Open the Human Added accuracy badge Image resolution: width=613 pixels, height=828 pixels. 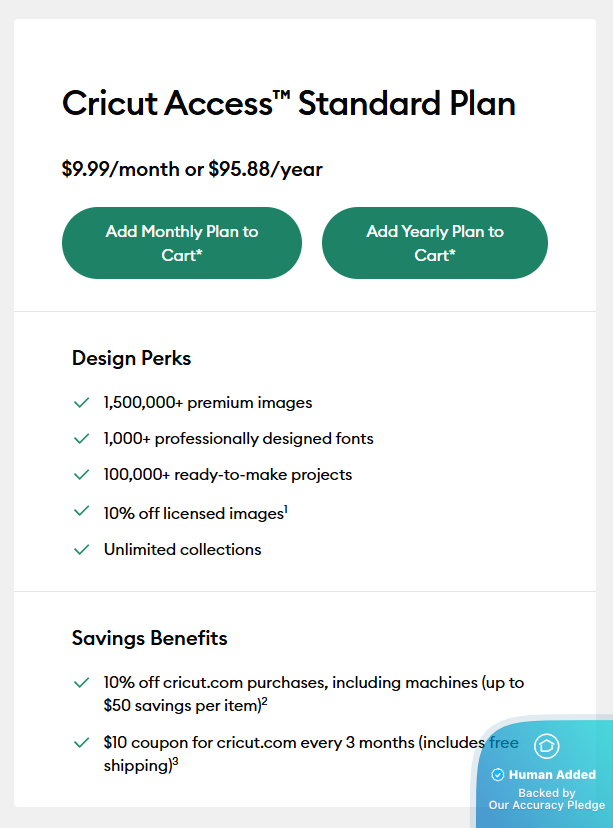point(546,775)
